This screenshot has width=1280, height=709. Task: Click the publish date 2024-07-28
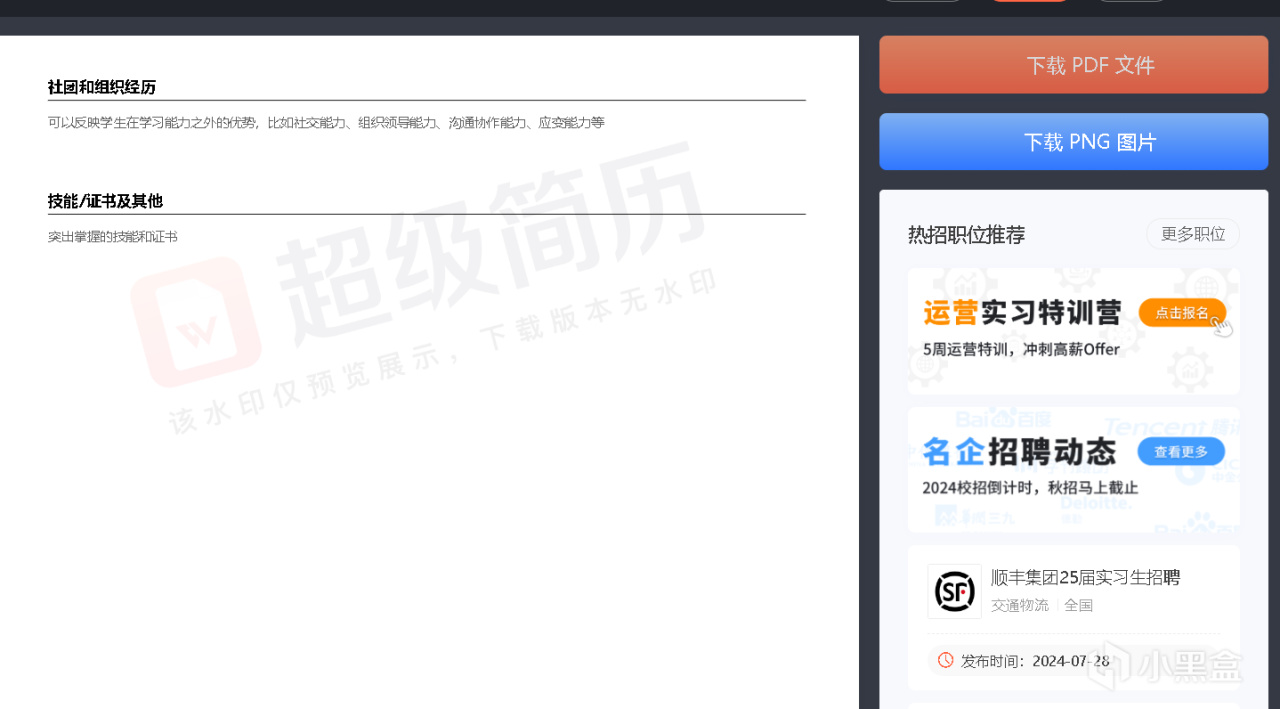click(x=1070, y=661)
